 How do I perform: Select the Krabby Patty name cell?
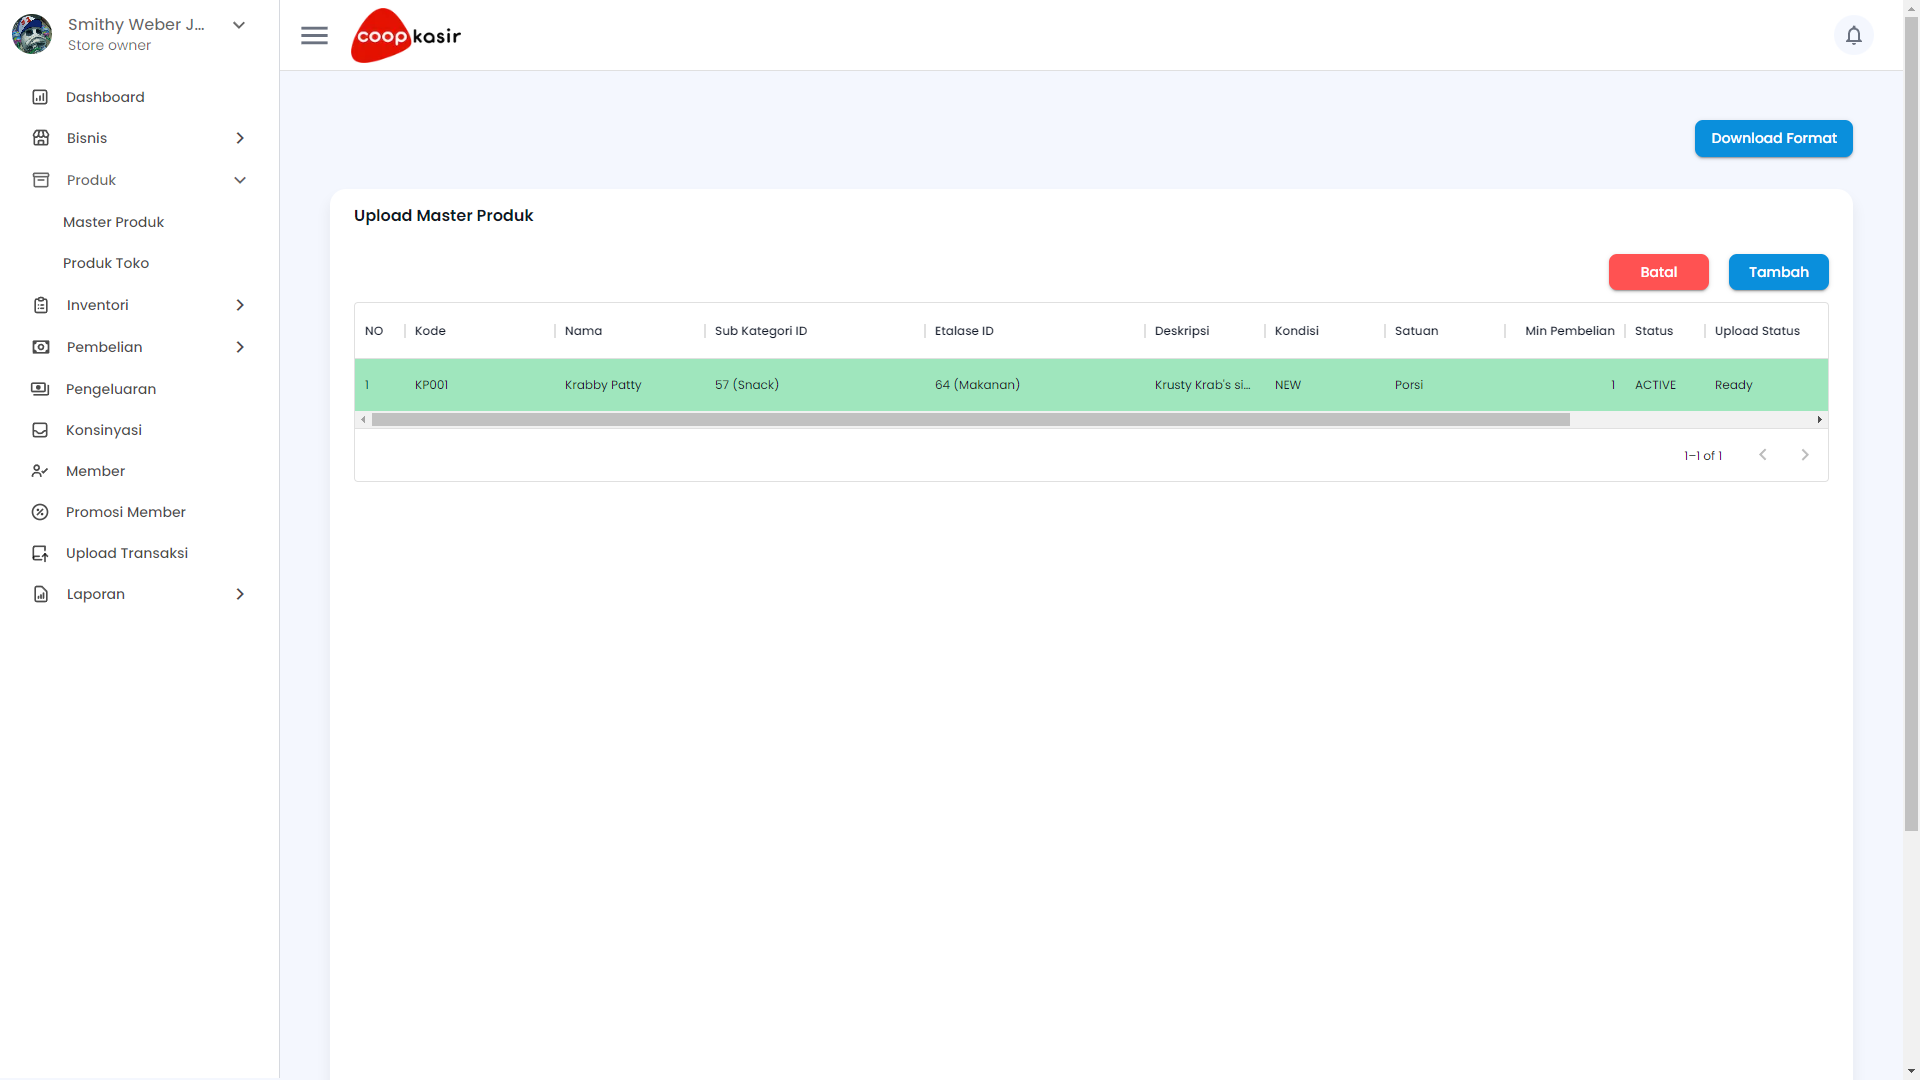tap(630, 385)
